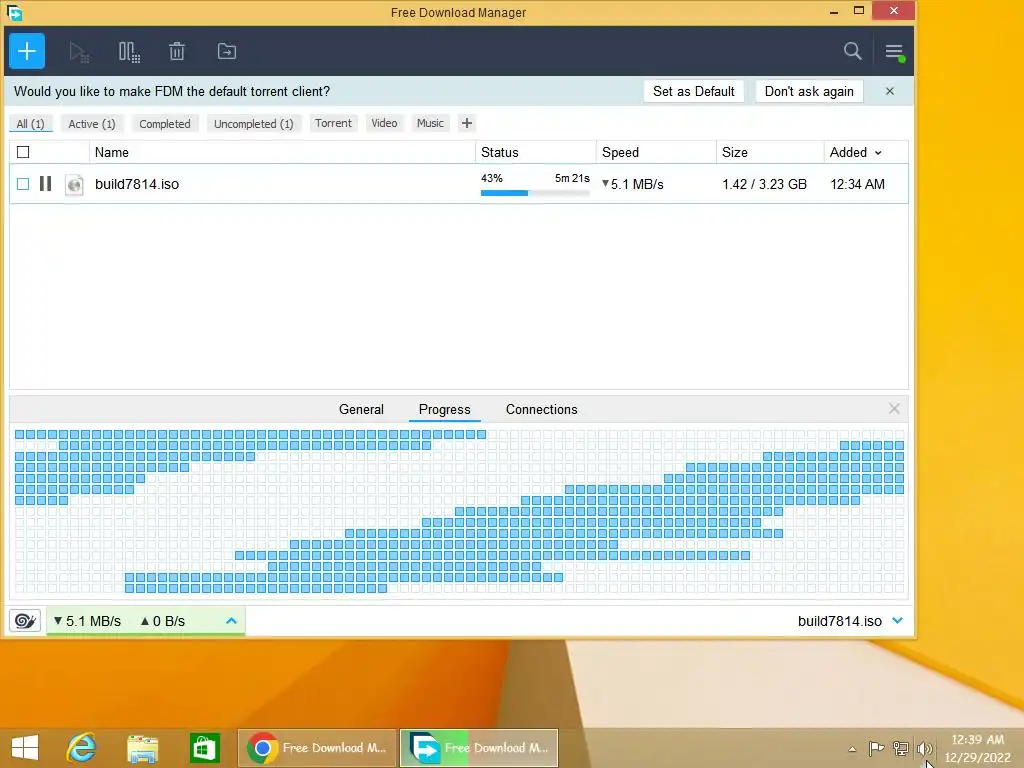Maximize the Free Download Manager window
Viewport: 1024px width, 768px height.
point(859,10)
